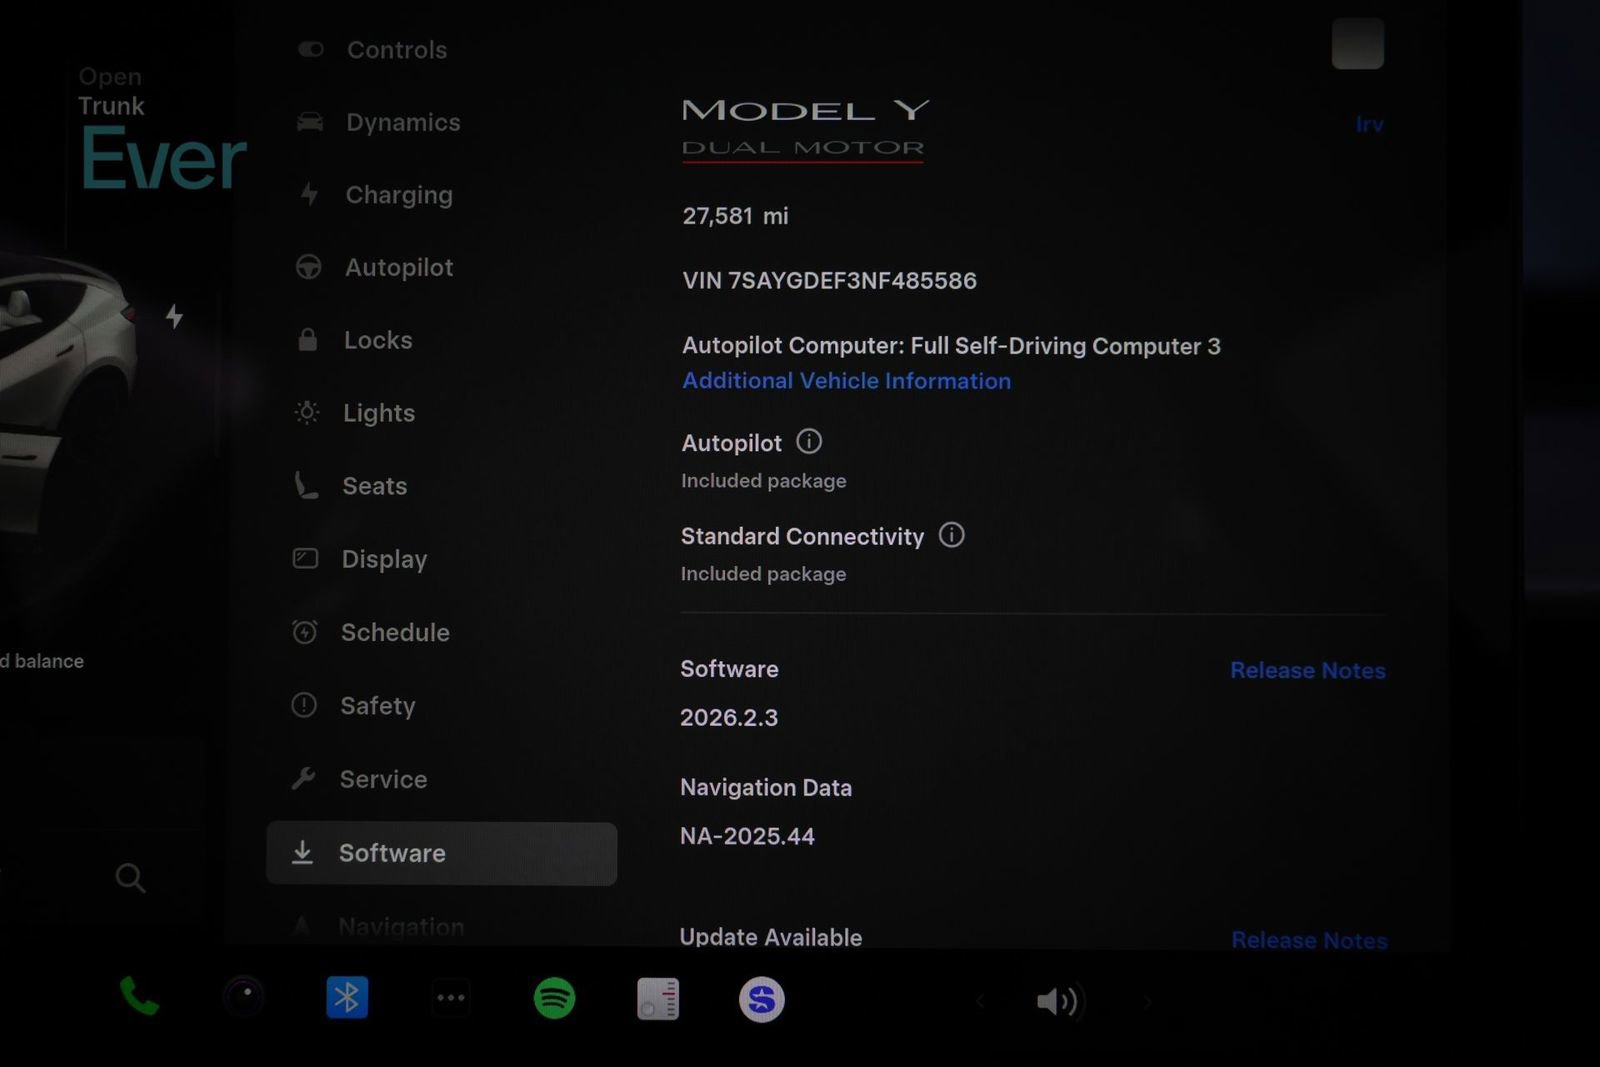Select Autopilot in the sidebar
This screenshot has height=1067, width=1600.
pyautogui.click(x=398, y=268)
